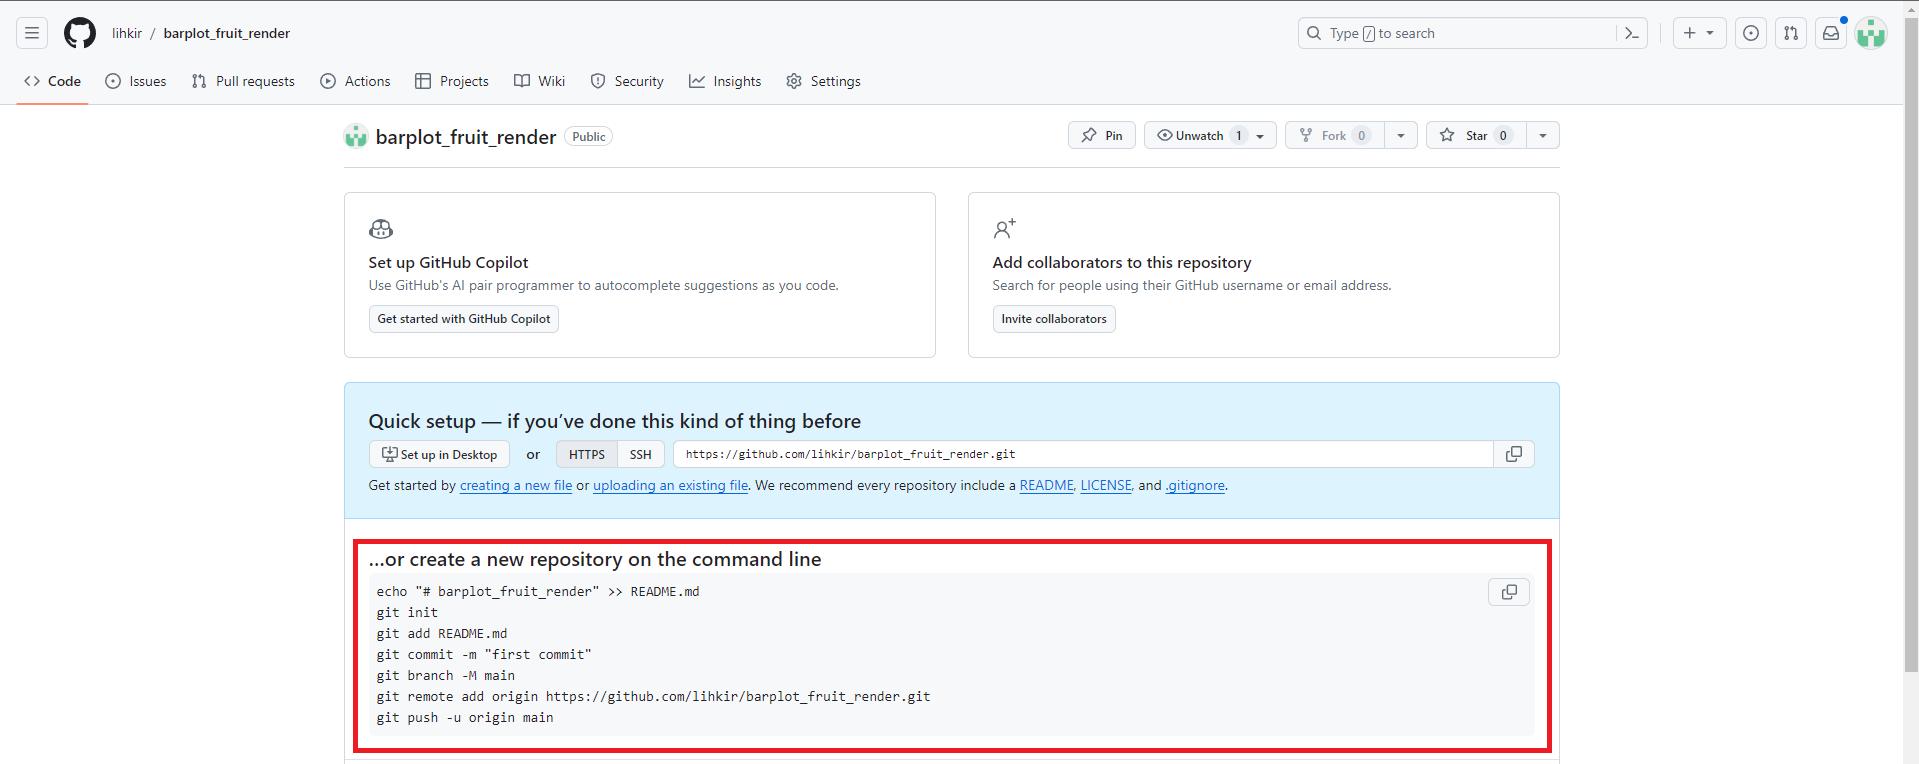The image size is (1919, 764).
Task: Go to the GitHub homepage logo
Action: [x=80, y=33]
